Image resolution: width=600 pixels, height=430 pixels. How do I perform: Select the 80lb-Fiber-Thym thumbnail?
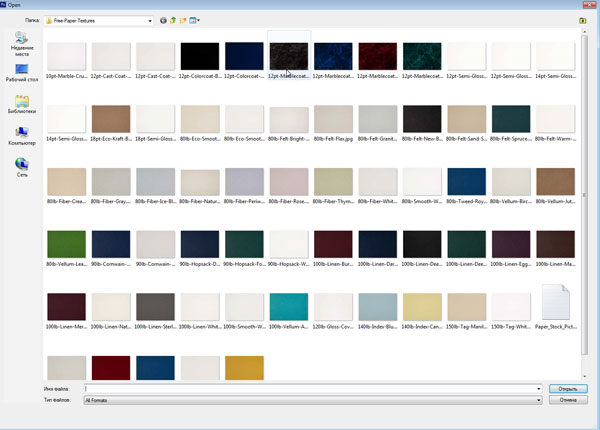coord(333,182)
